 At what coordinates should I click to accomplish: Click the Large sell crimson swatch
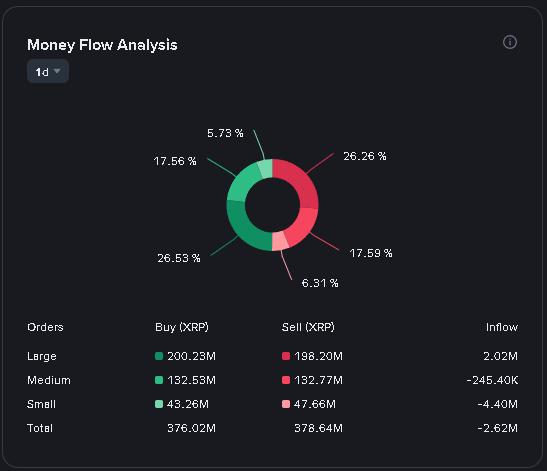pyautogui.click(x=286, y=356)
